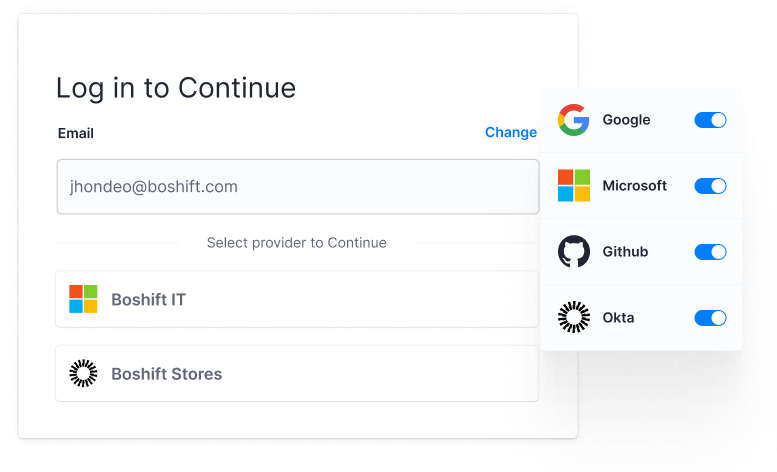This screenshot has height=472, width=777.
Task: Click the Log in to Continue heading
Action: [176, 88]
